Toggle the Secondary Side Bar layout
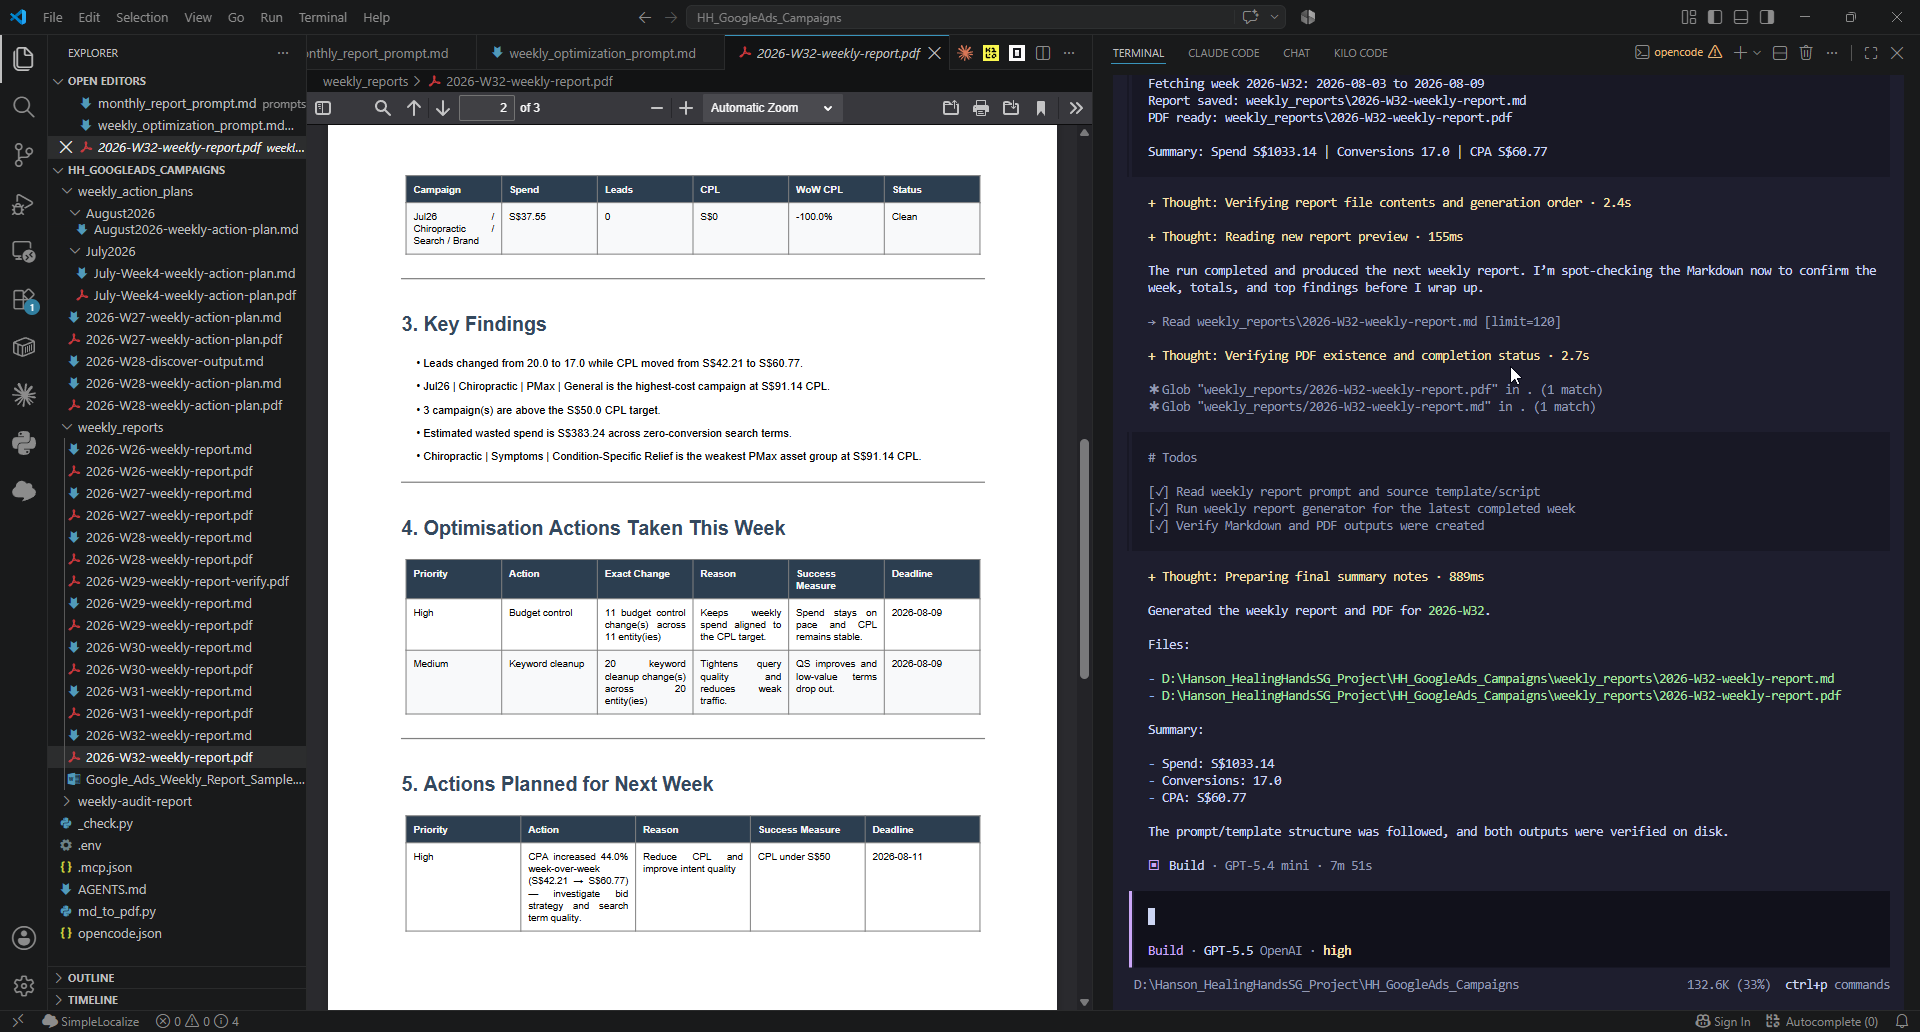Screen dimensions: 1920x1032 pos(1767,17)
